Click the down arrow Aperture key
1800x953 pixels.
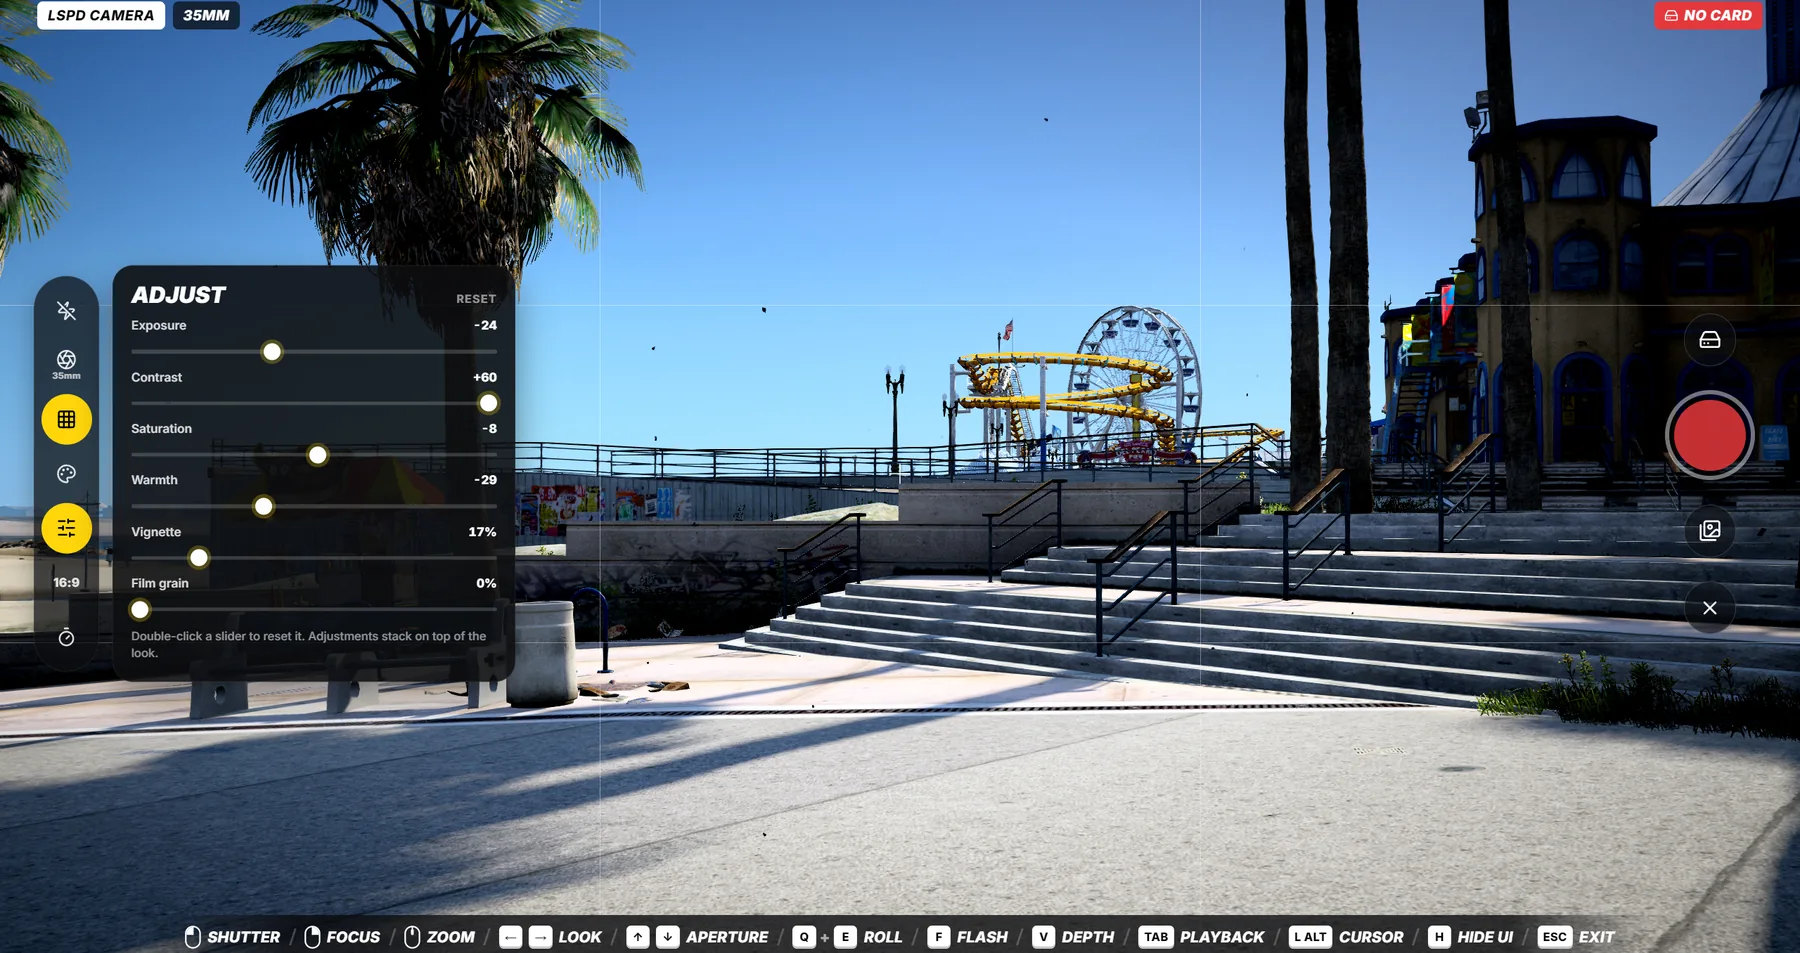pyautogui.click(x=668, y=937)
